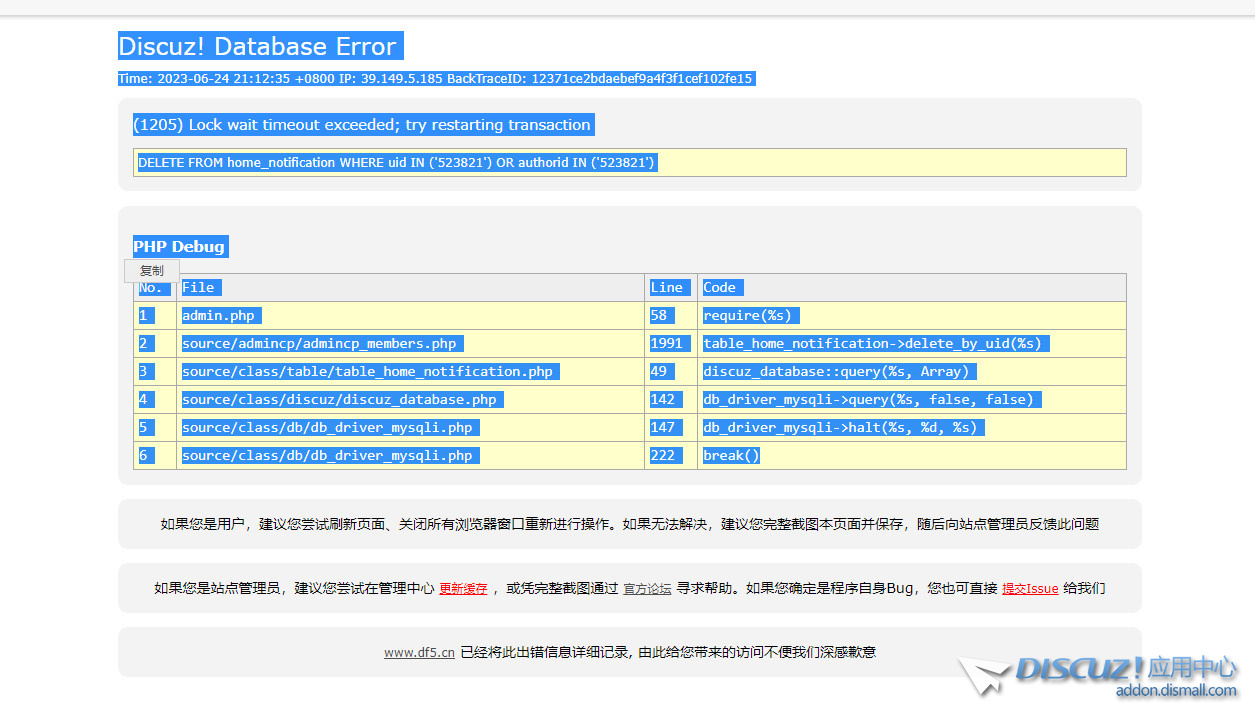Click the table_home_notification->delete_by_uid code entry
Screen dimensions: 1255x716
point(873,343)
